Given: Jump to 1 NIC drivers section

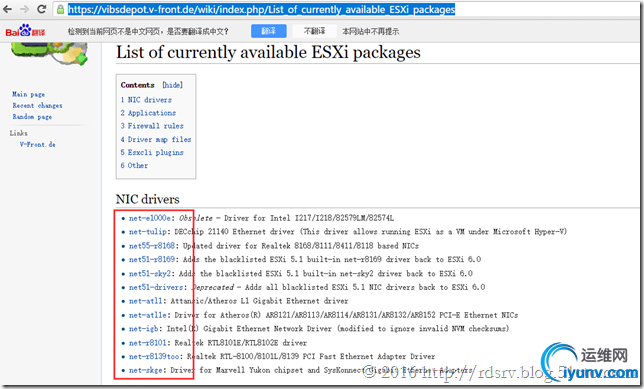Looking at the screenshot, I should pyautogui.click(x=146, y=100).
